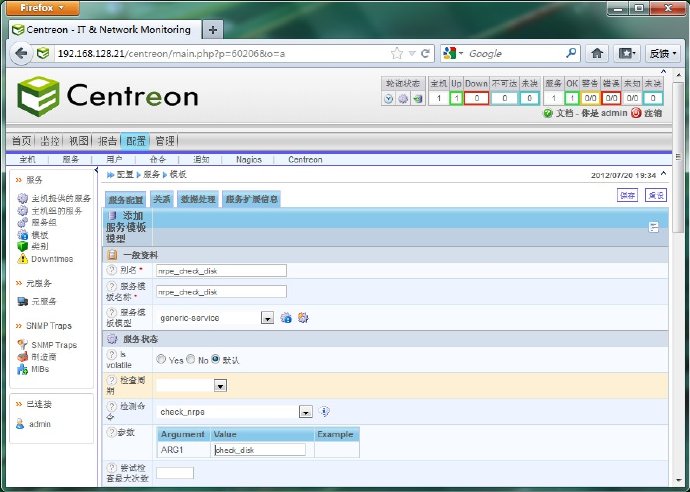The width and height of the screenshot is (690, 492).
Task: Open the check_nrpe command dropdown
Action: tap(305, 412)
